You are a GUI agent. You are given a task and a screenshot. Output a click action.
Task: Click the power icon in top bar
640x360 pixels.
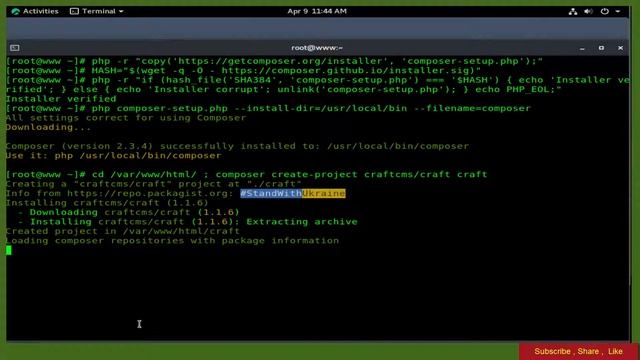[604, 11]
